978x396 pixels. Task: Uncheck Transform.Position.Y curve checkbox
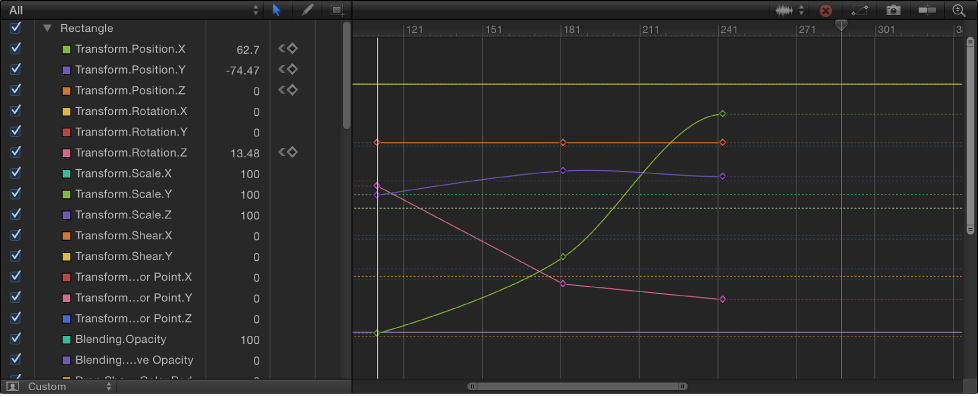coord(16,69)
